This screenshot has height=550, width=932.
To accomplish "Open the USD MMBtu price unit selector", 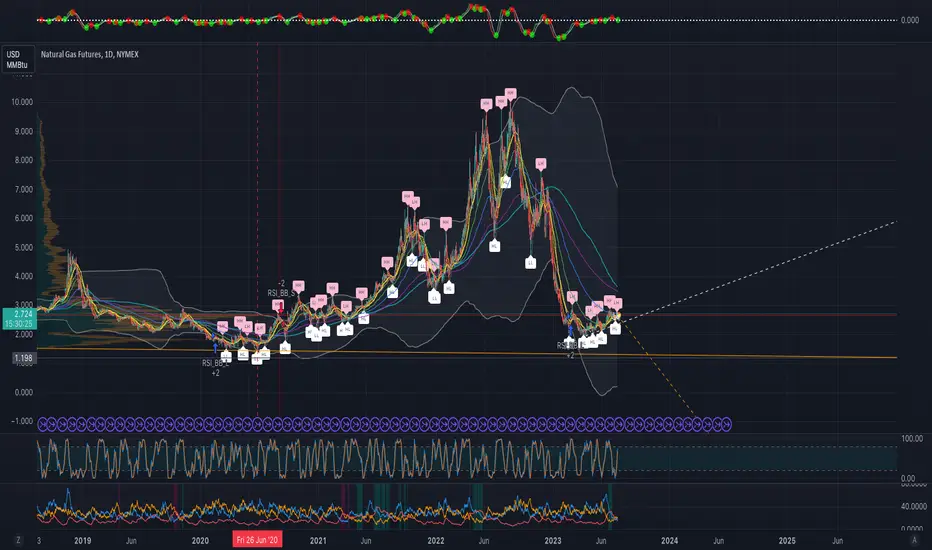I will pos(17,59).
